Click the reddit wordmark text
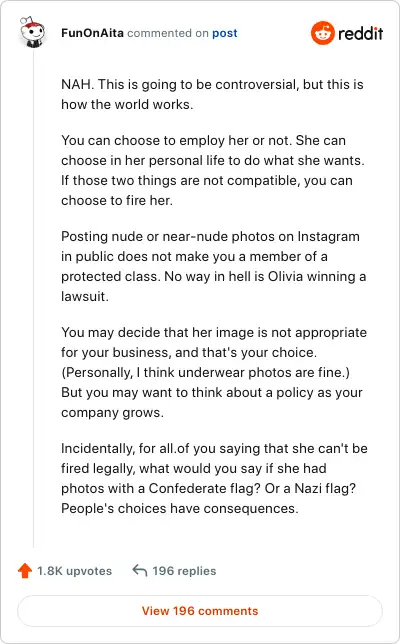400x644 pixels. coord(361,33)
